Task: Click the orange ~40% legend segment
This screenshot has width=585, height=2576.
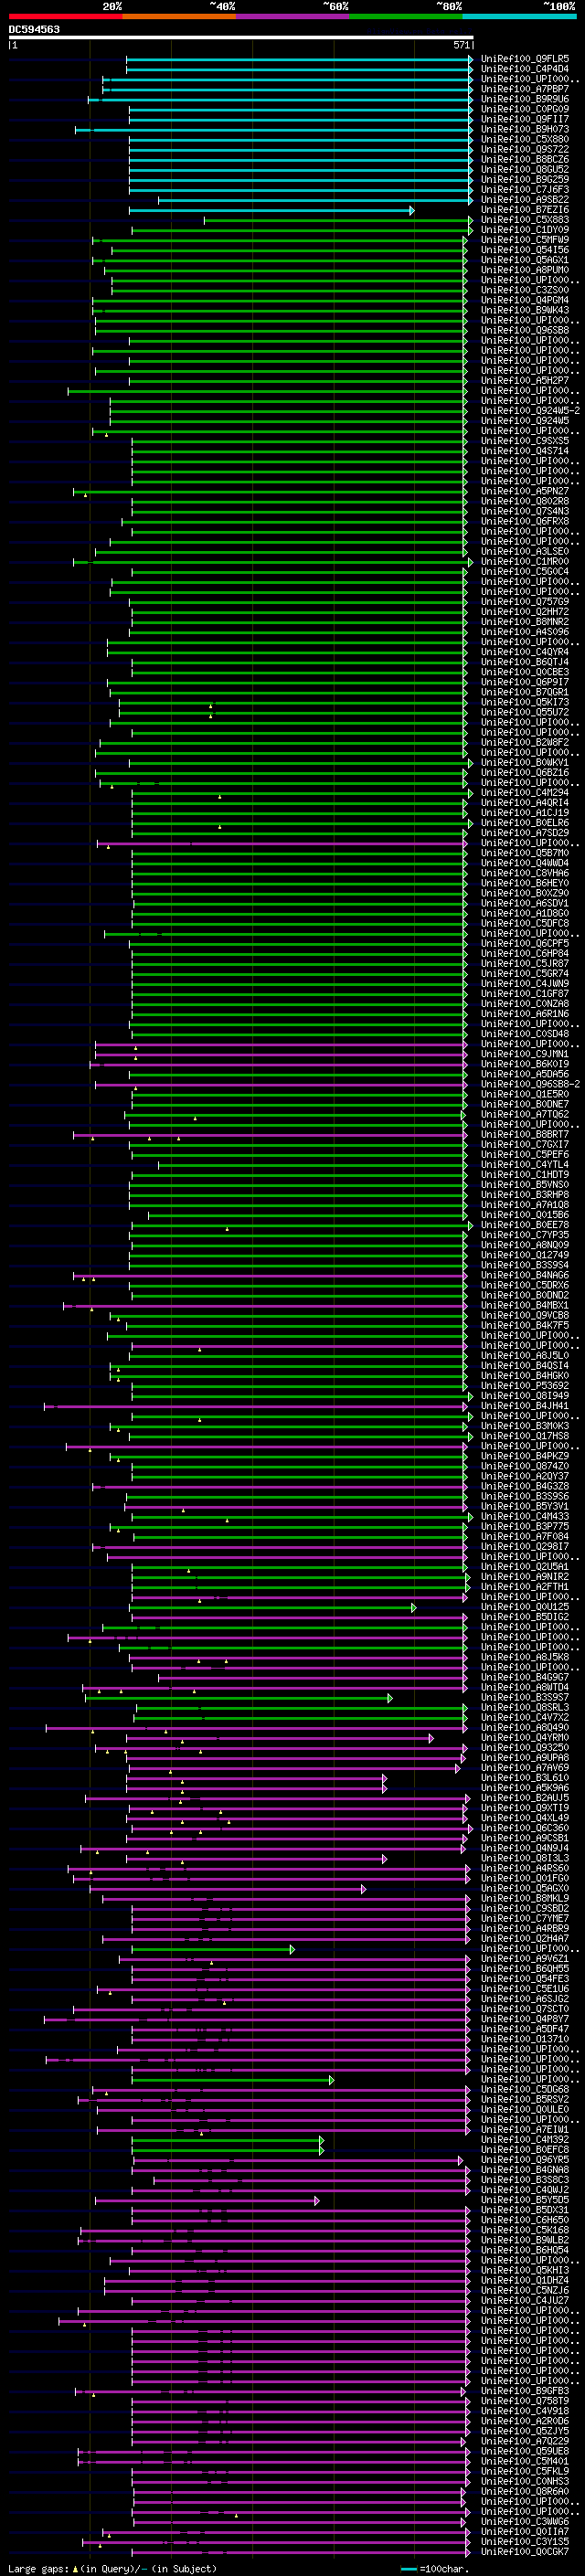Action: (179, 16)
